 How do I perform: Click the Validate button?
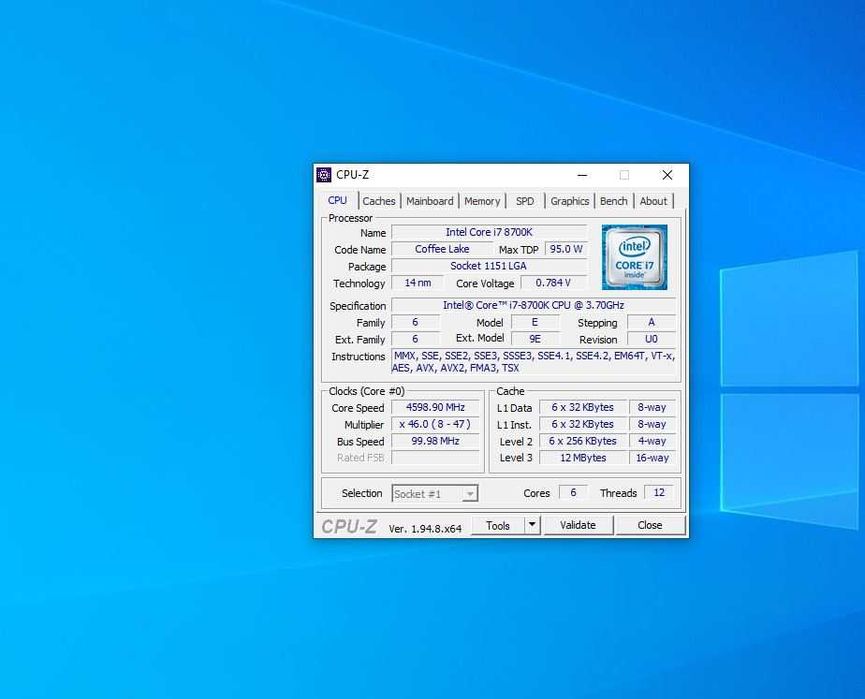click(x=578, y=525)
